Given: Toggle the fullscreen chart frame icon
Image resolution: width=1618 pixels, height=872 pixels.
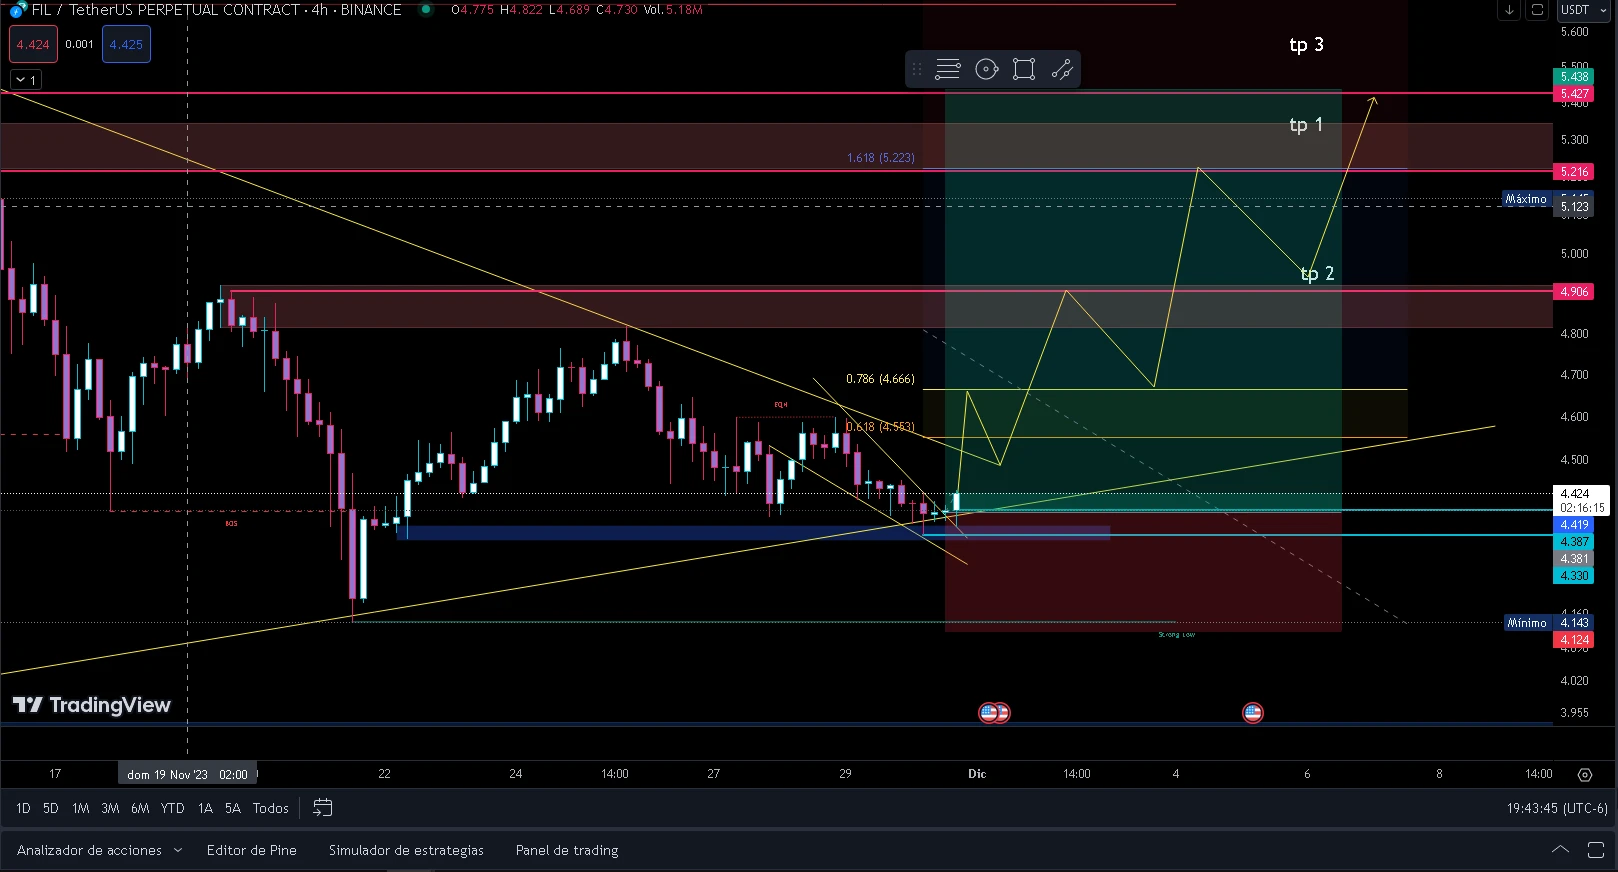Looking at the screenshot, I should pyautogui.click(x=1537, y=10).
